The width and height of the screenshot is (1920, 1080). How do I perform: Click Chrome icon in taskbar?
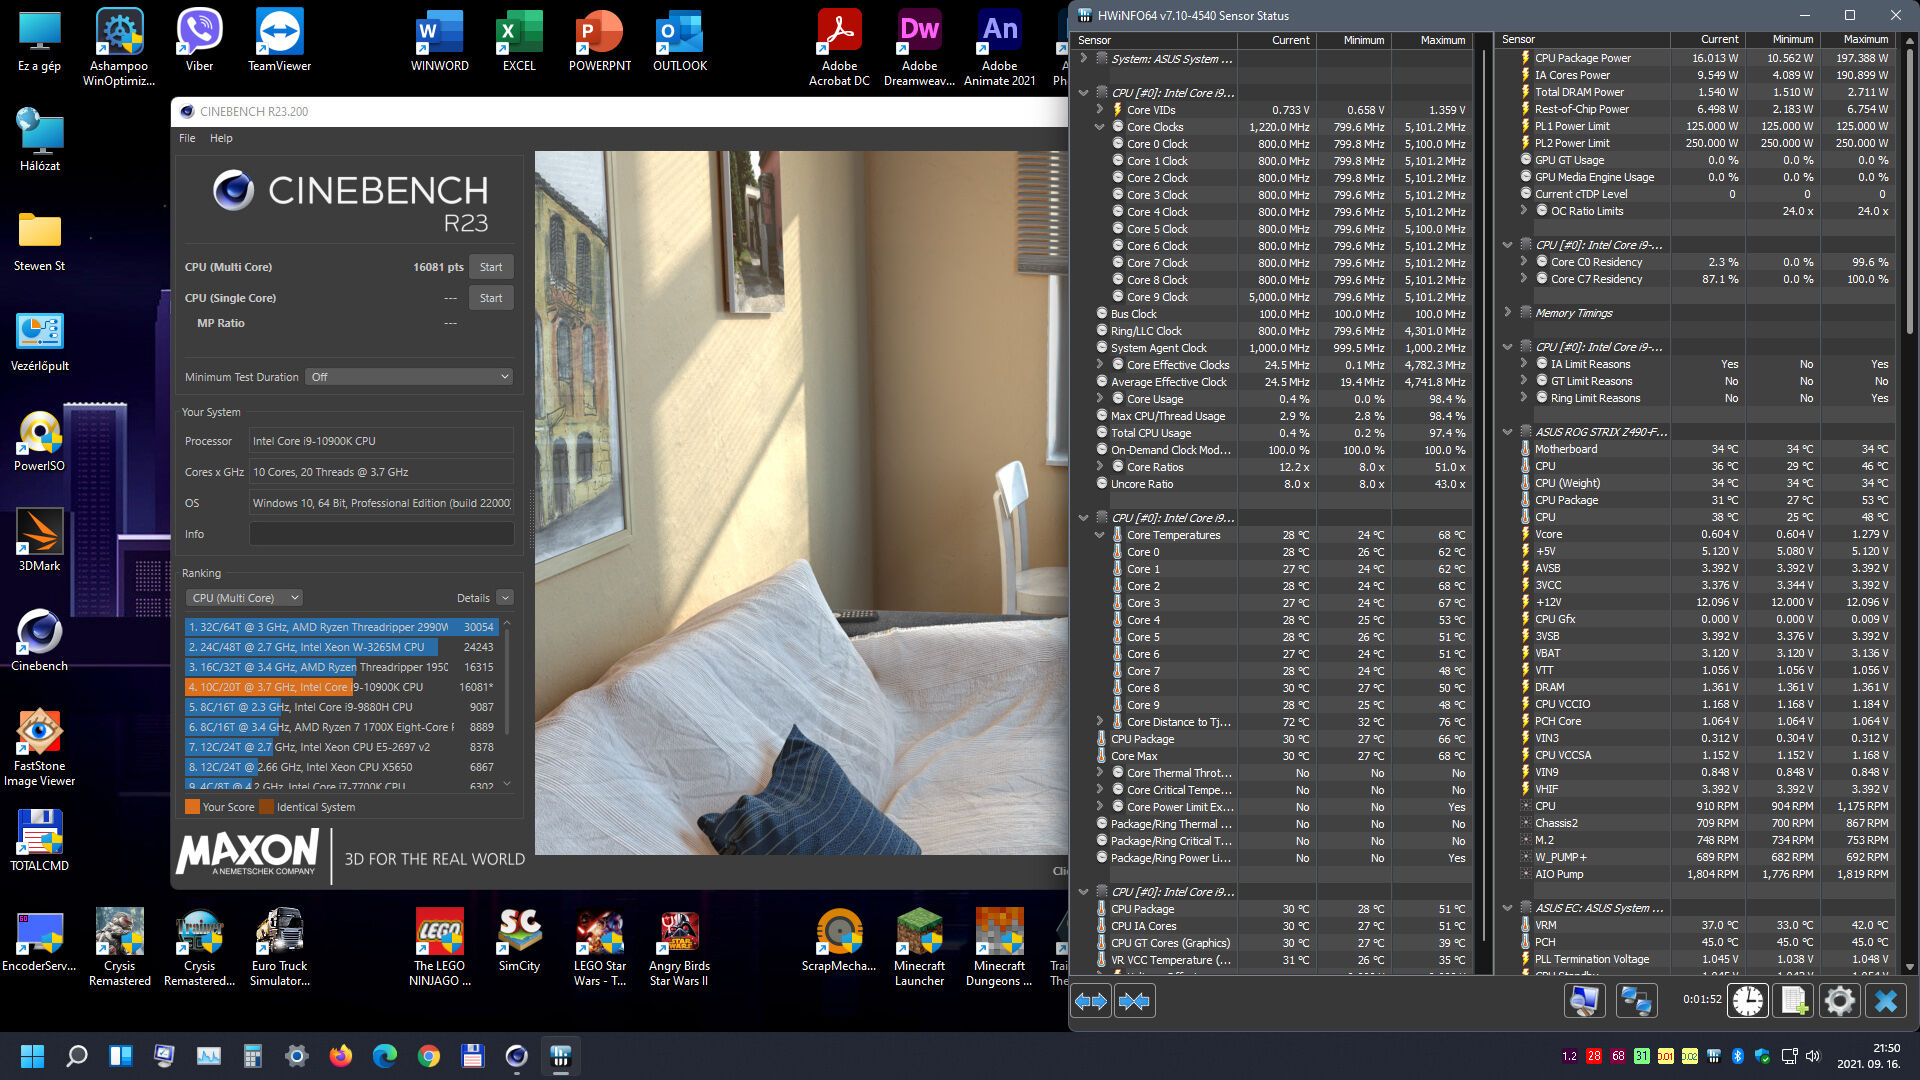click(429, 1056)
